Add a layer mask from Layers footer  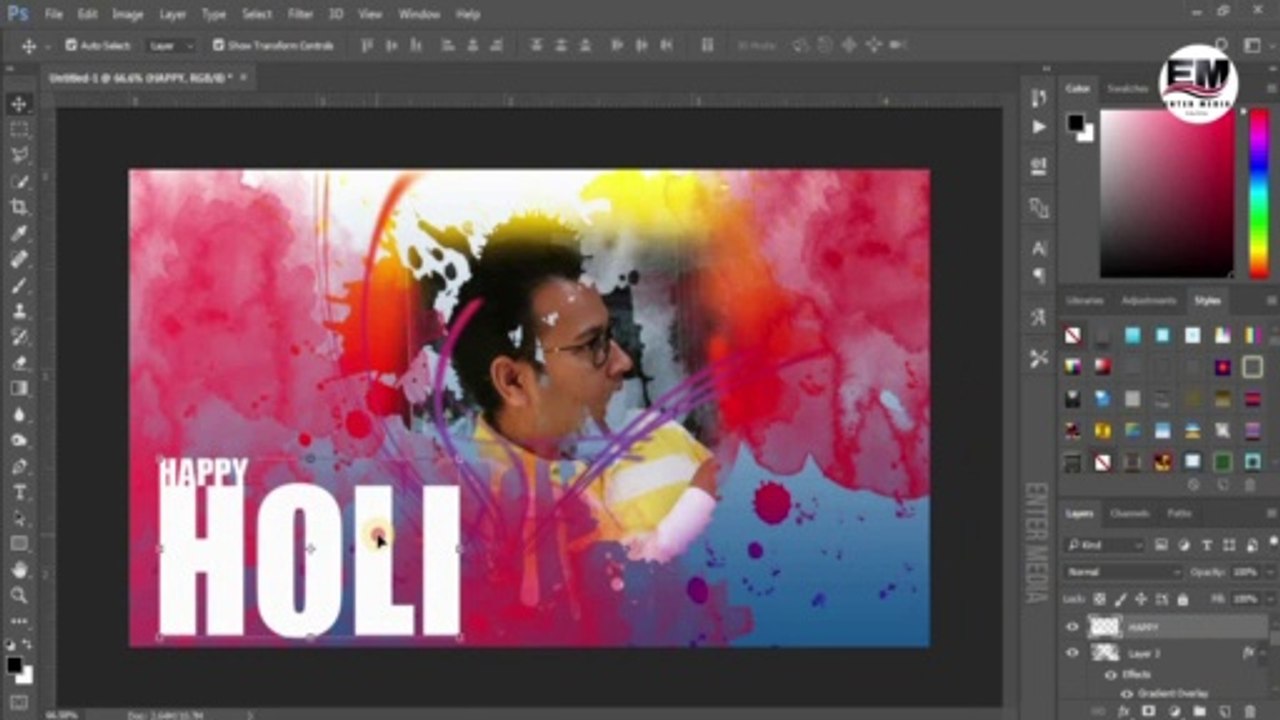coord(1148,711)
